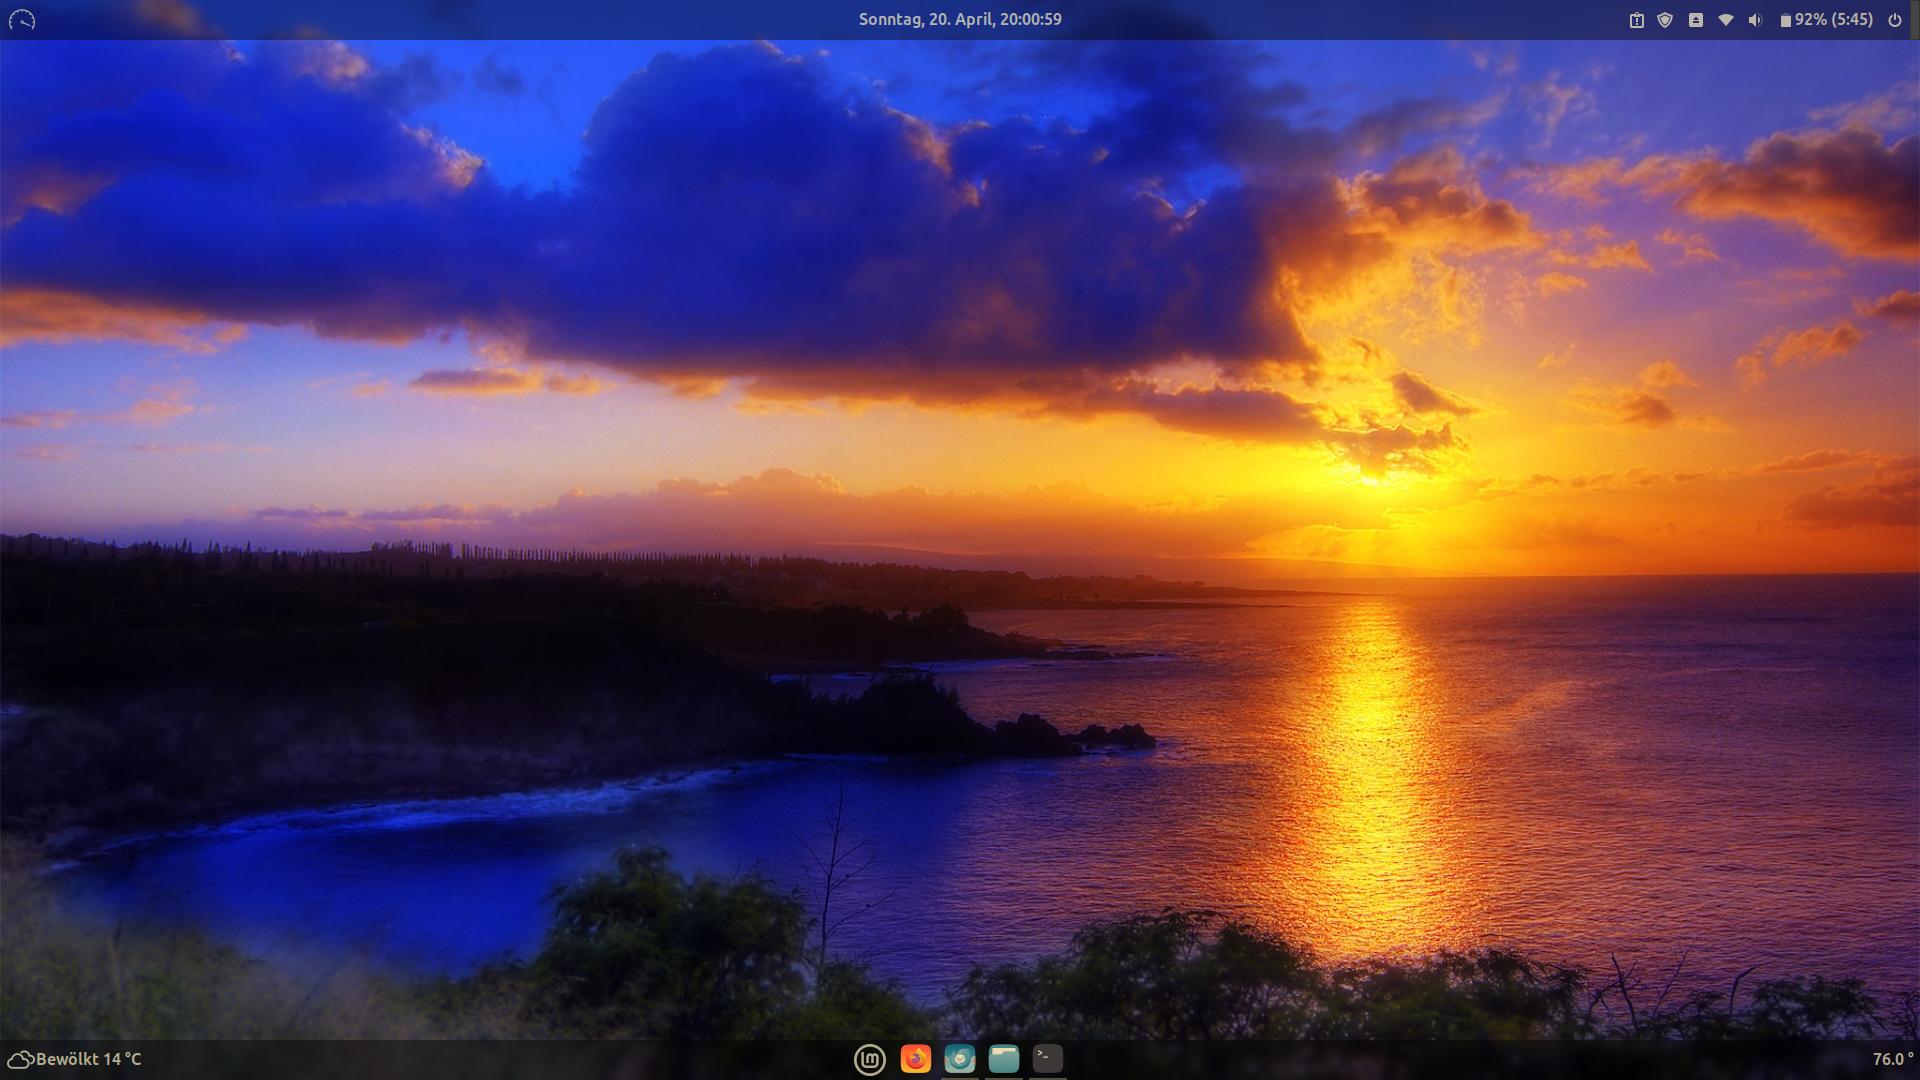The image size is (1920, 1080).
Task: Show battery details at 92% (5:45)
Action: coord(1833,20)
